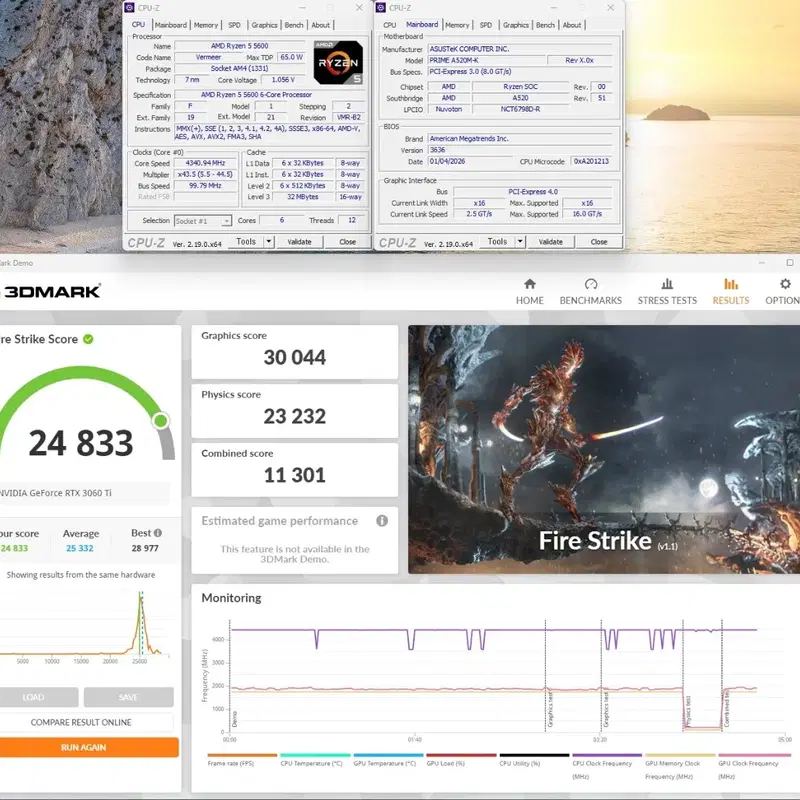Click the green validated checkmark beside Fire Strike Score
Viewport: 800px width, 800px height.
[x=88, y=339]
